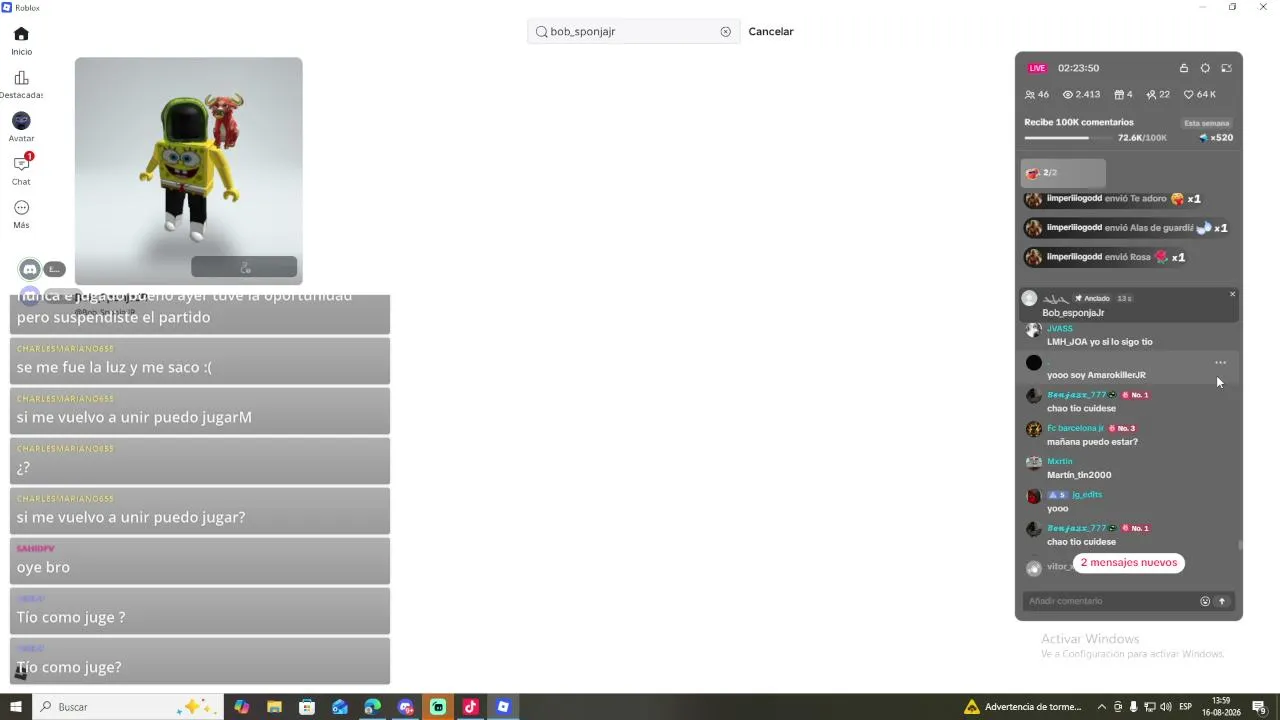Open the storm warning weather alert
Image resolution: width=1280 pixels, height=720 pixels.
click(1023, 707)
